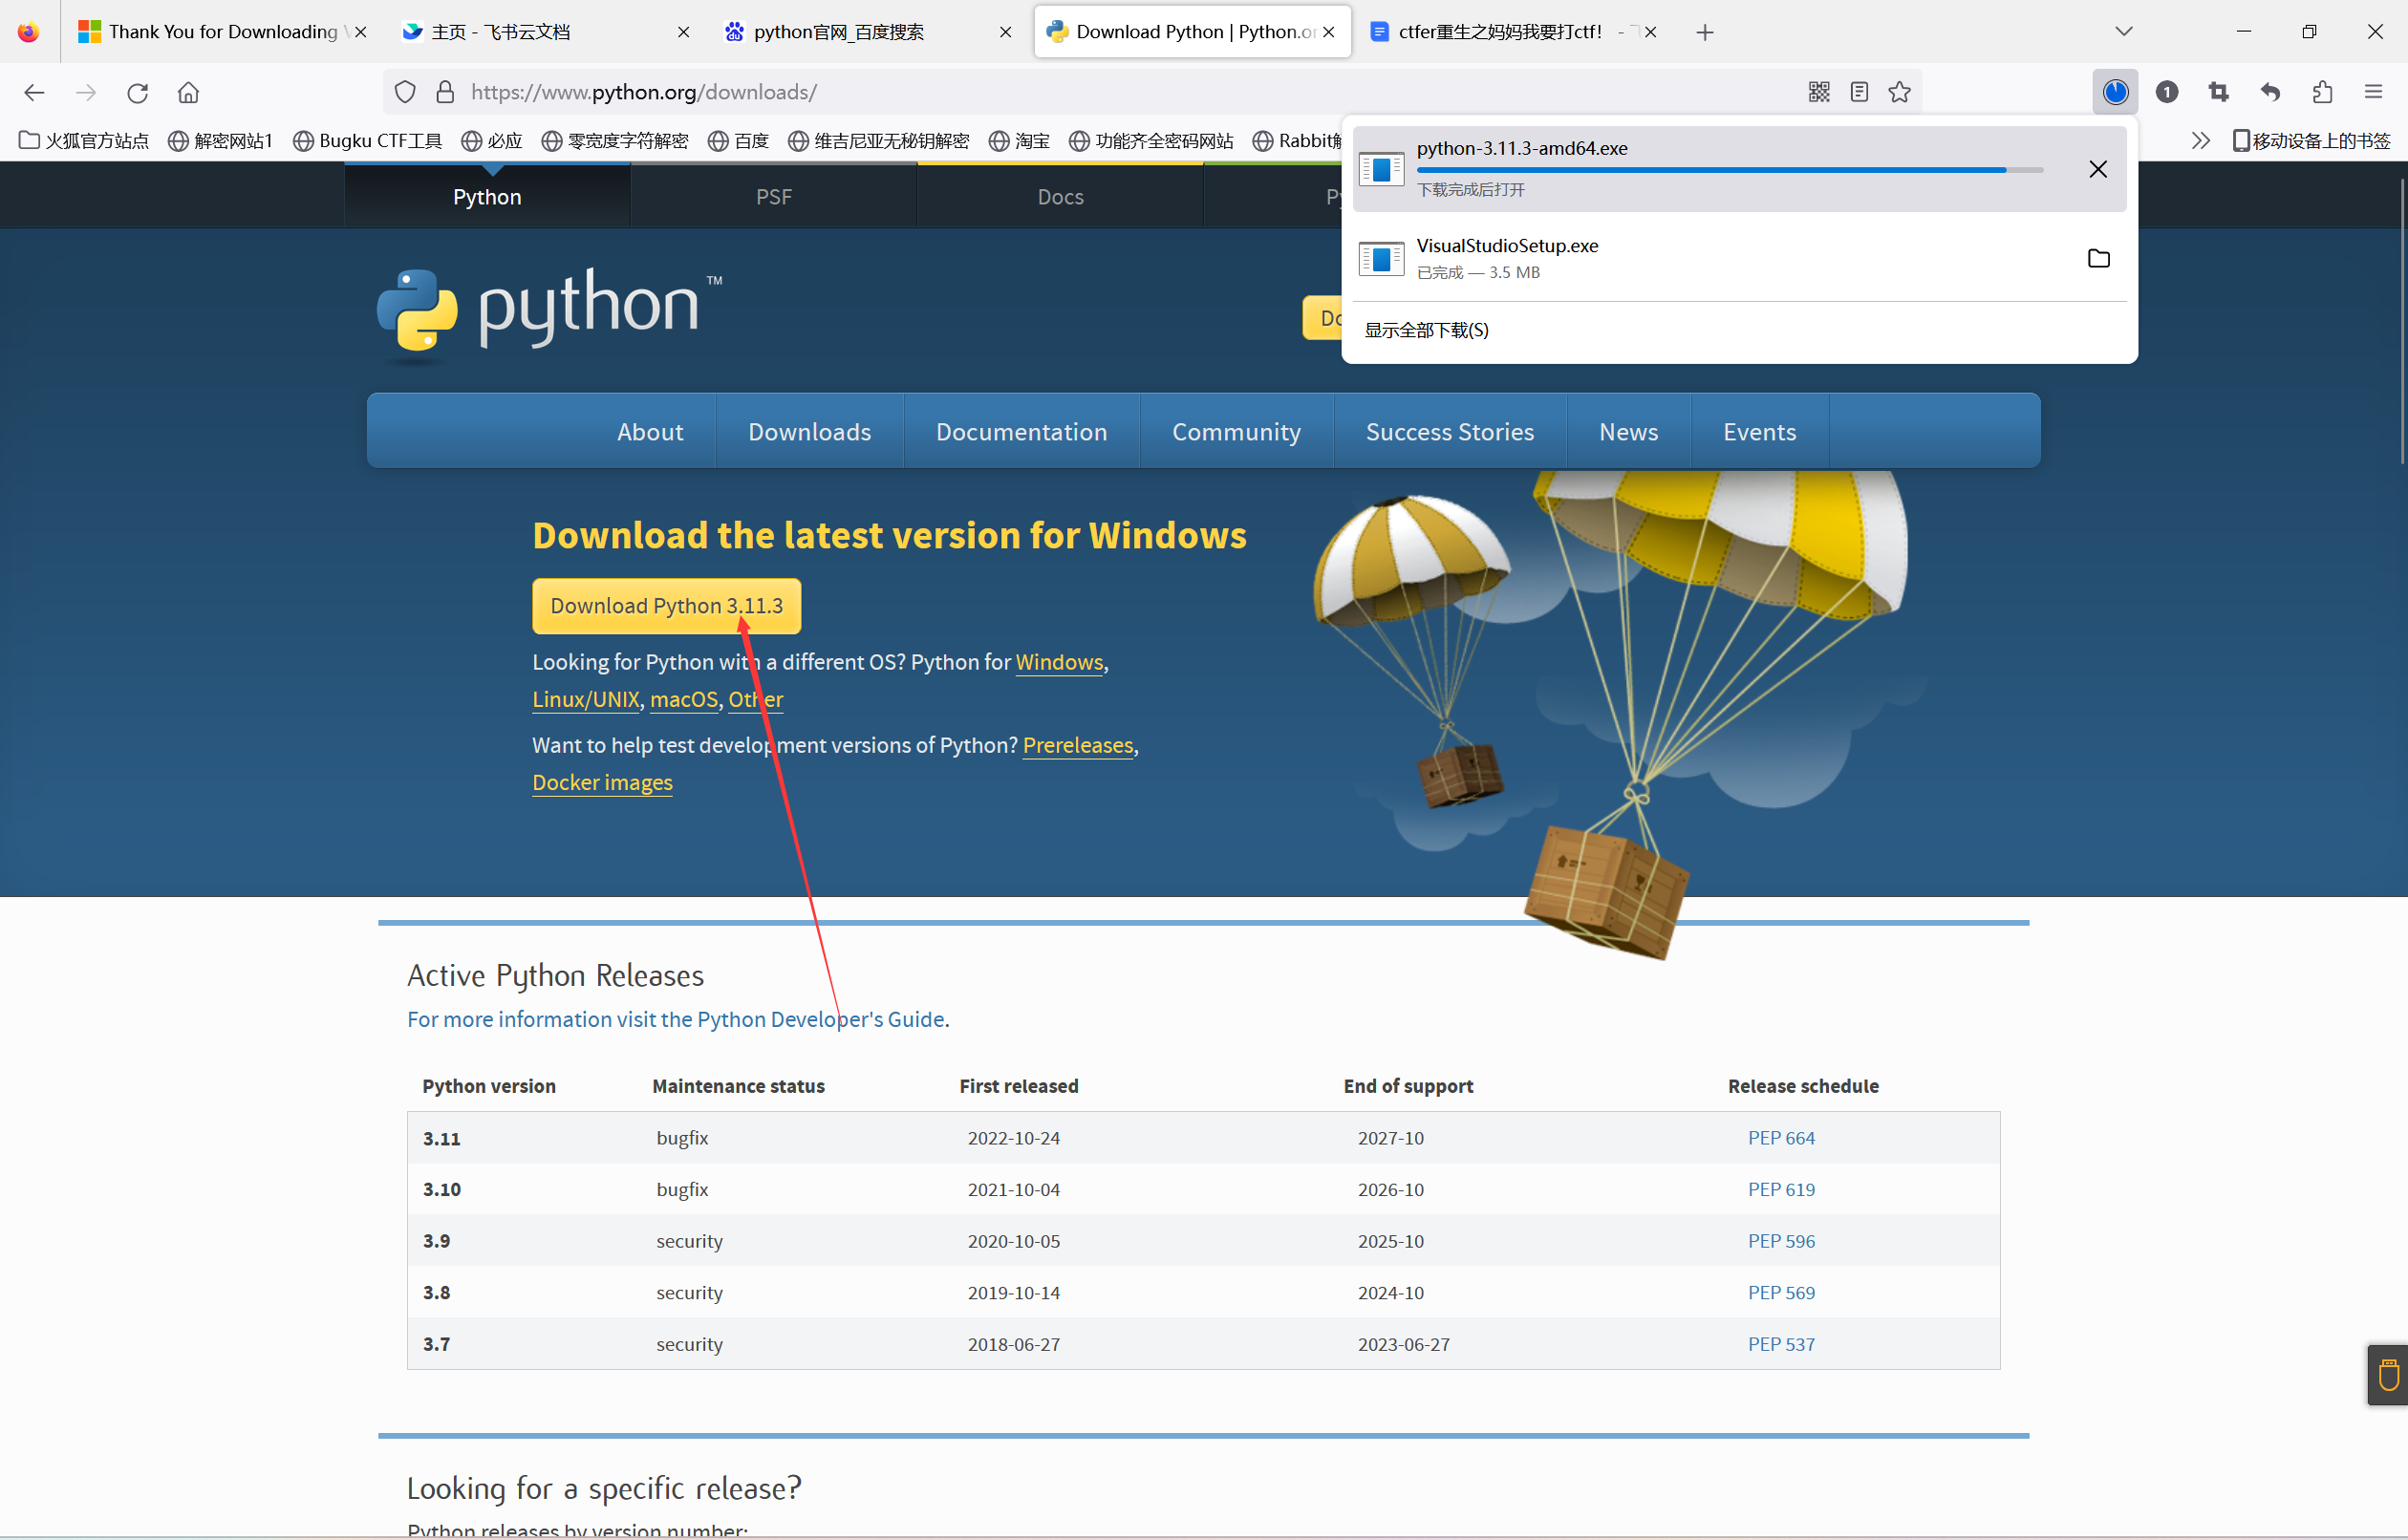Open 移动设备上的书签 folder

click(2311, 140)
